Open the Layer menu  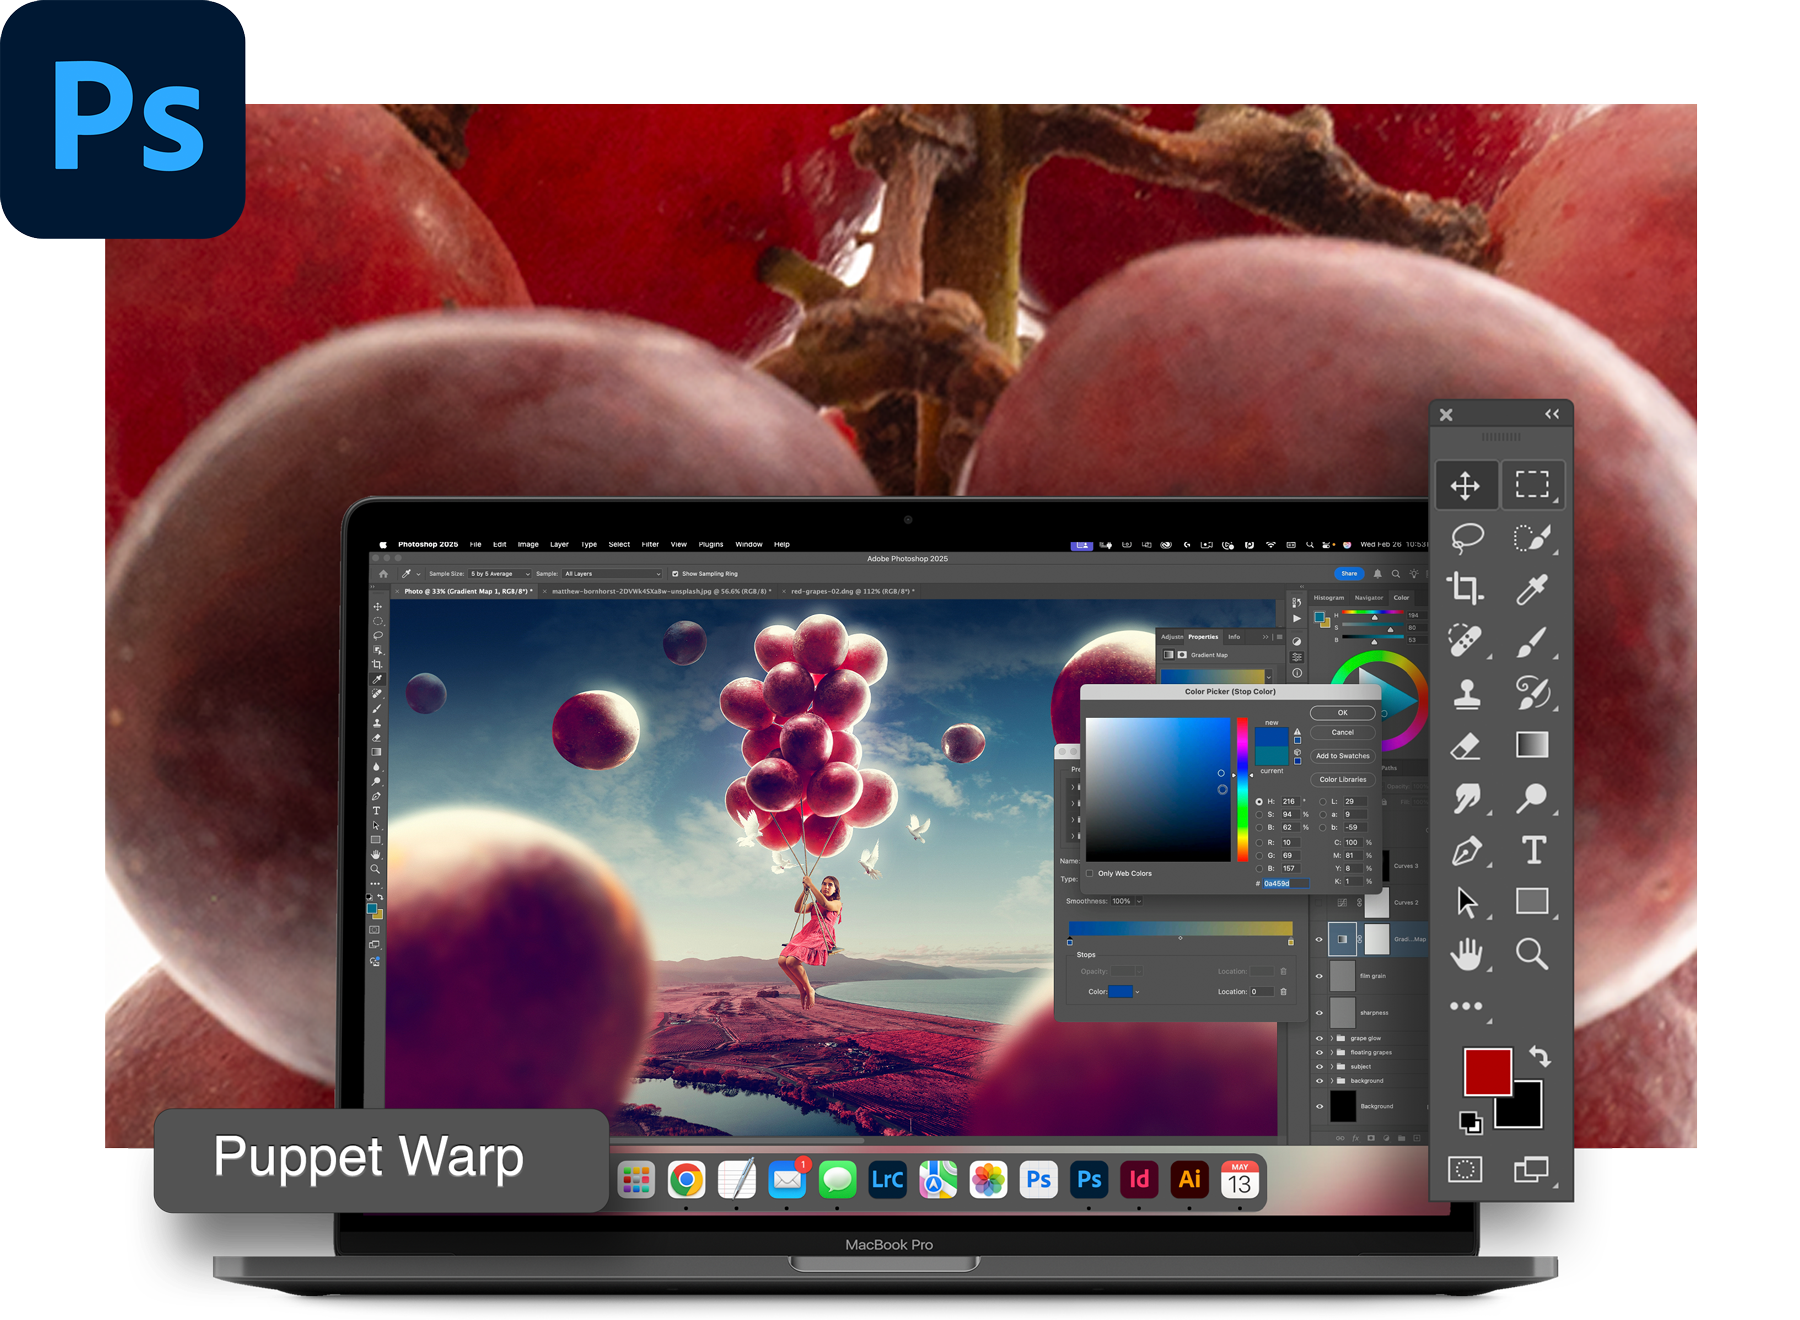559,545
